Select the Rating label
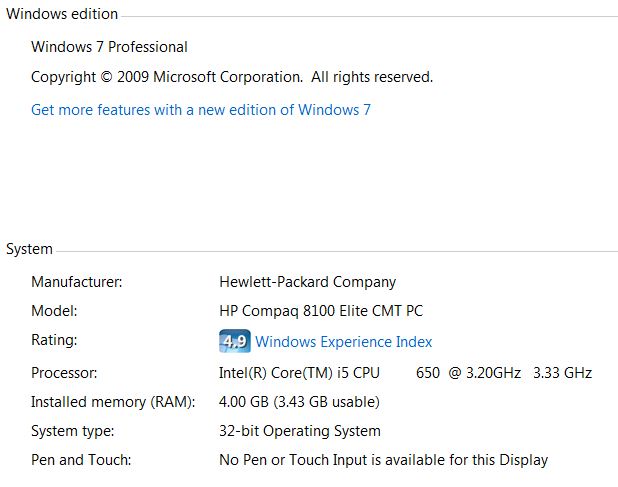 coord(54,341)
